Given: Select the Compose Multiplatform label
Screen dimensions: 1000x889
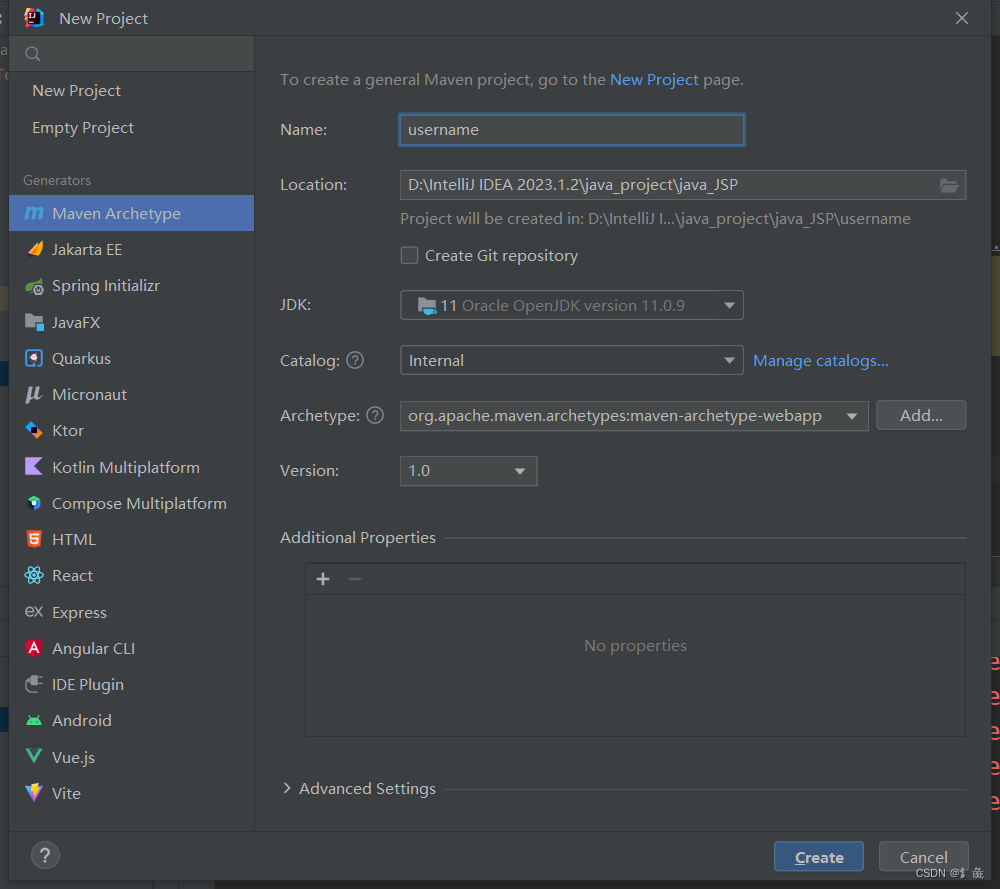Looking at the screenshot, I should pyautogui.click(x=139, y=504).
